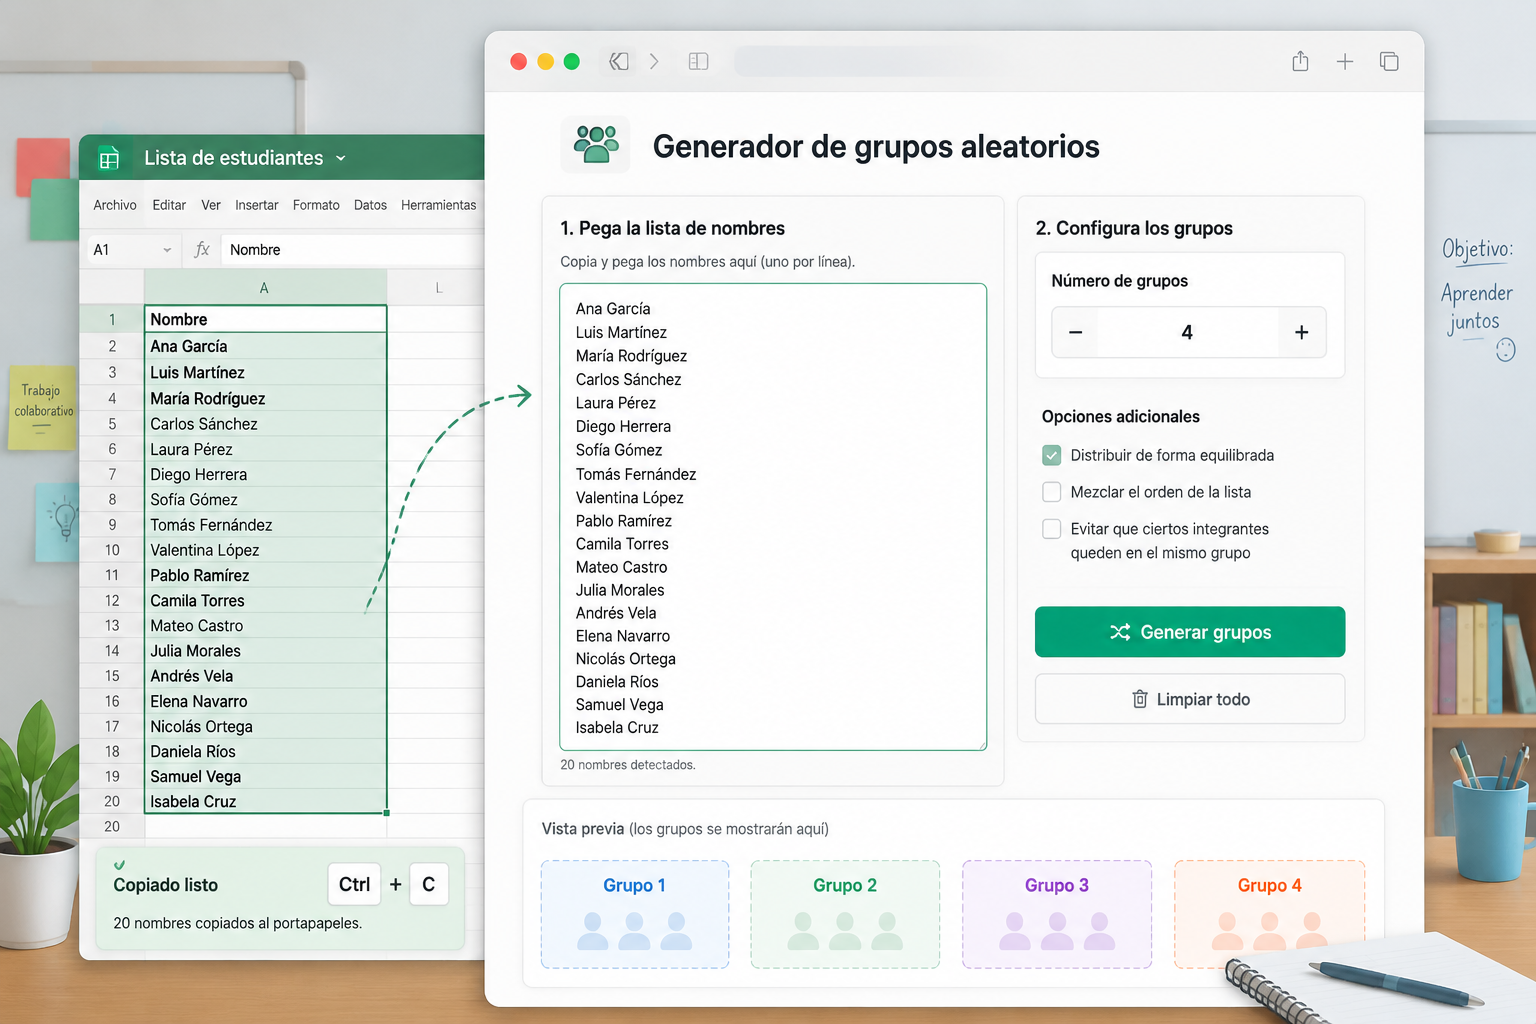
Task: Select spreadsheet cell Carlos Sánchez
Action: pos(265,424)
